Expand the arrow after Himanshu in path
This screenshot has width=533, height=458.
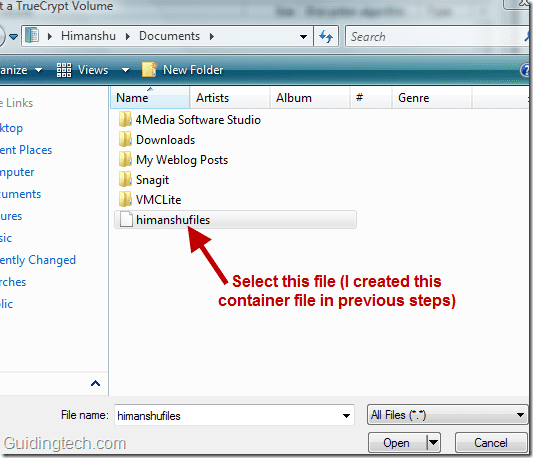click(x=128, y=36)
